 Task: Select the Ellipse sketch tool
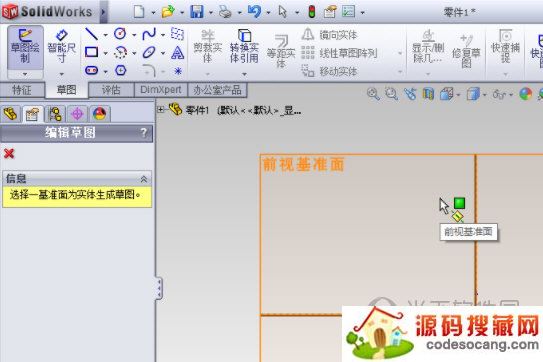click(149, 52)
